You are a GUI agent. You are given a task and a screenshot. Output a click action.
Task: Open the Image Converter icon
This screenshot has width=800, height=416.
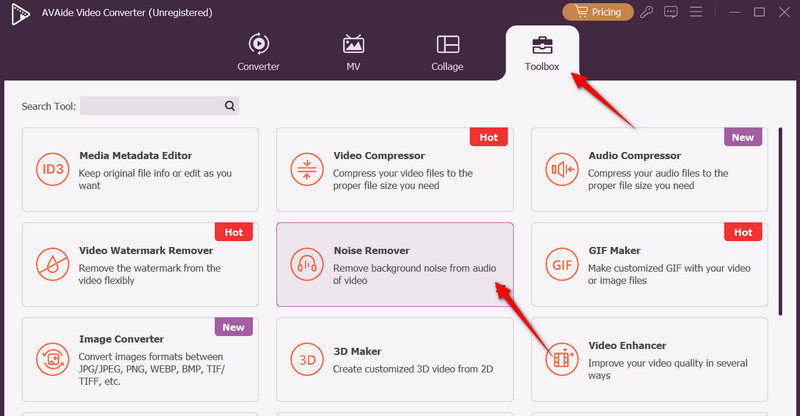tap(50, 358)
